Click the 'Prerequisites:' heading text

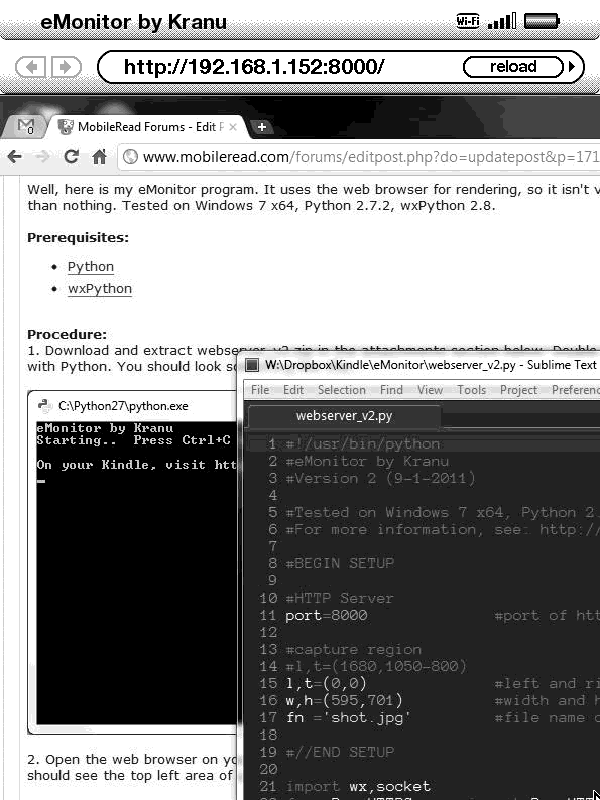click(x=78, y=238)
